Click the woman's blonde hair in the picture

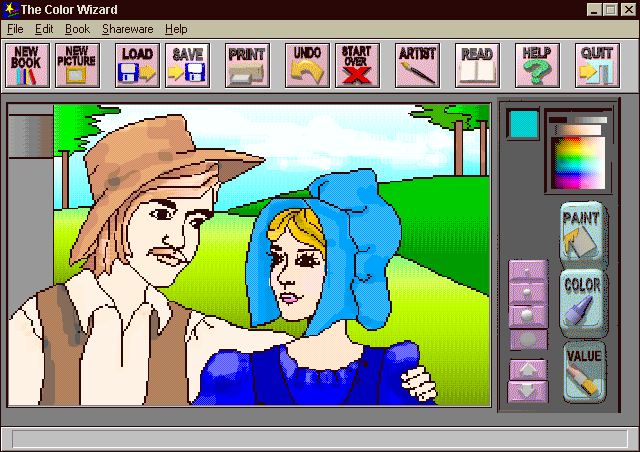click(x=300, y=229)
